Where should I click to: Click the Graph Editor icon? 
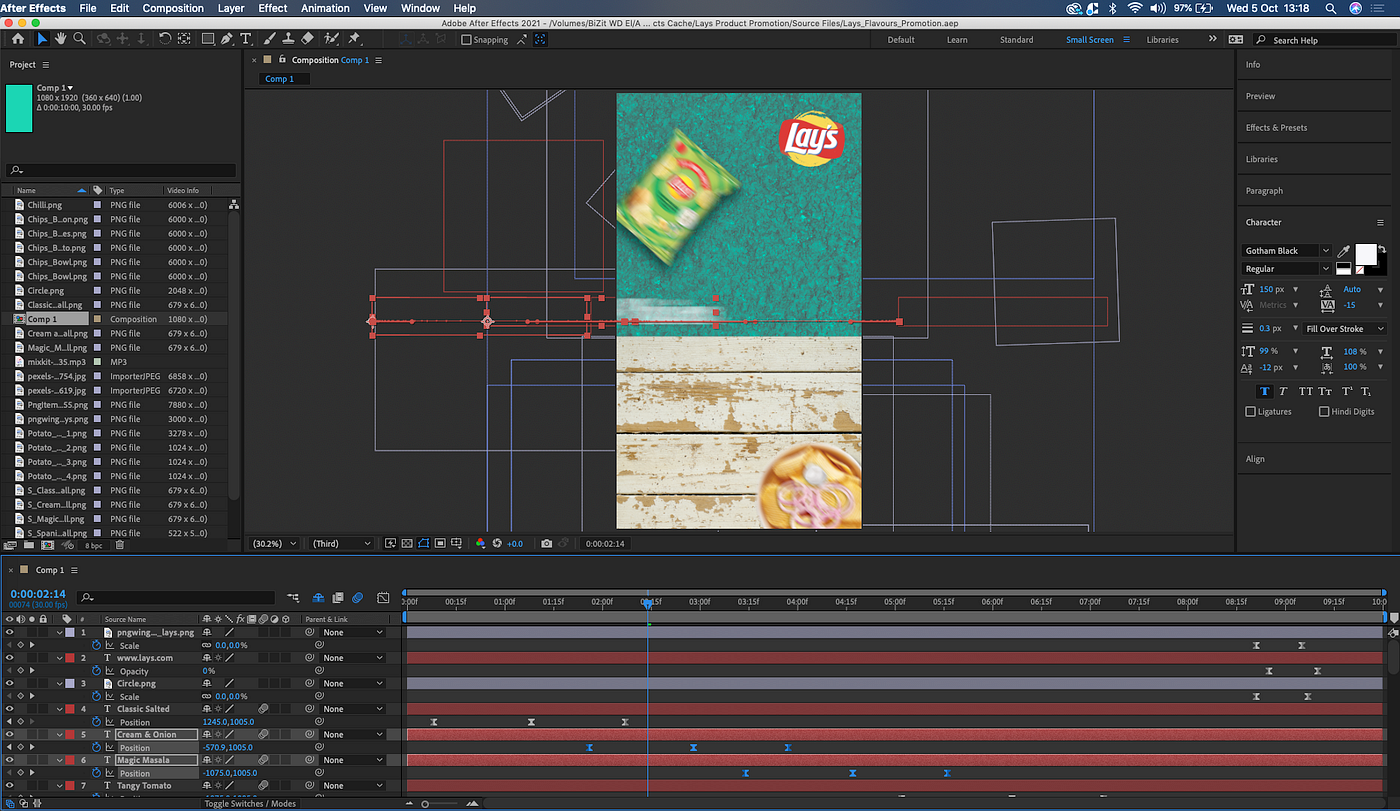point(383,598)
